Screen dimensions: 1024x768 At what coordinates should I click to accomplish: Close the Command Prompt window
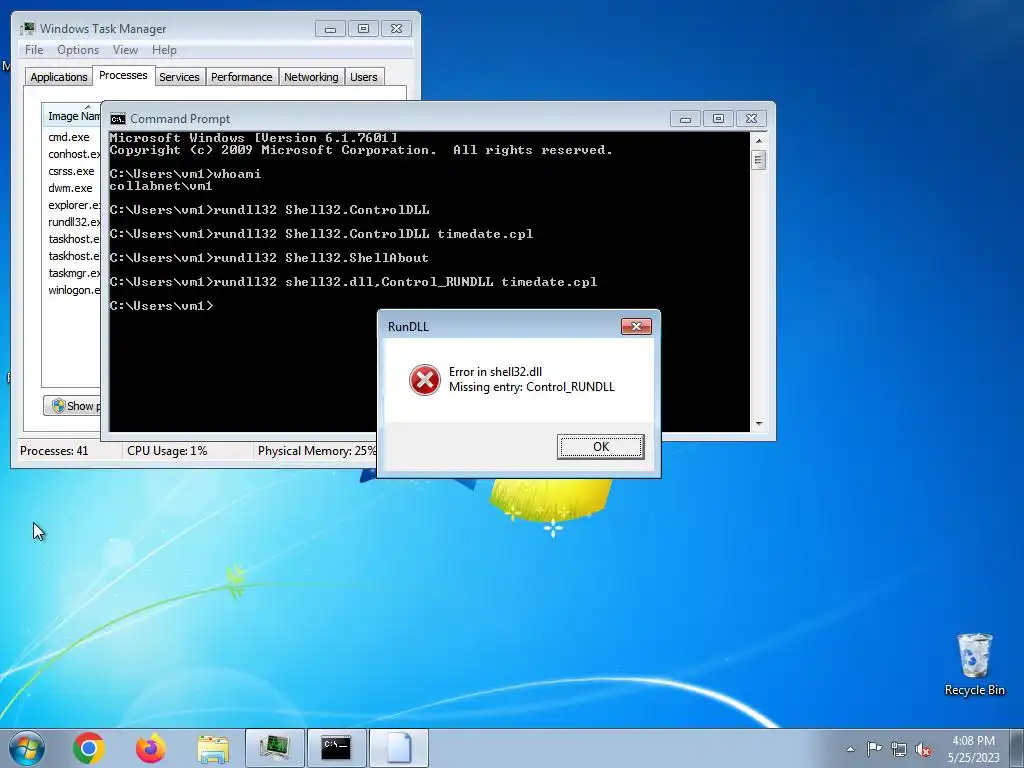coord(751,119)
